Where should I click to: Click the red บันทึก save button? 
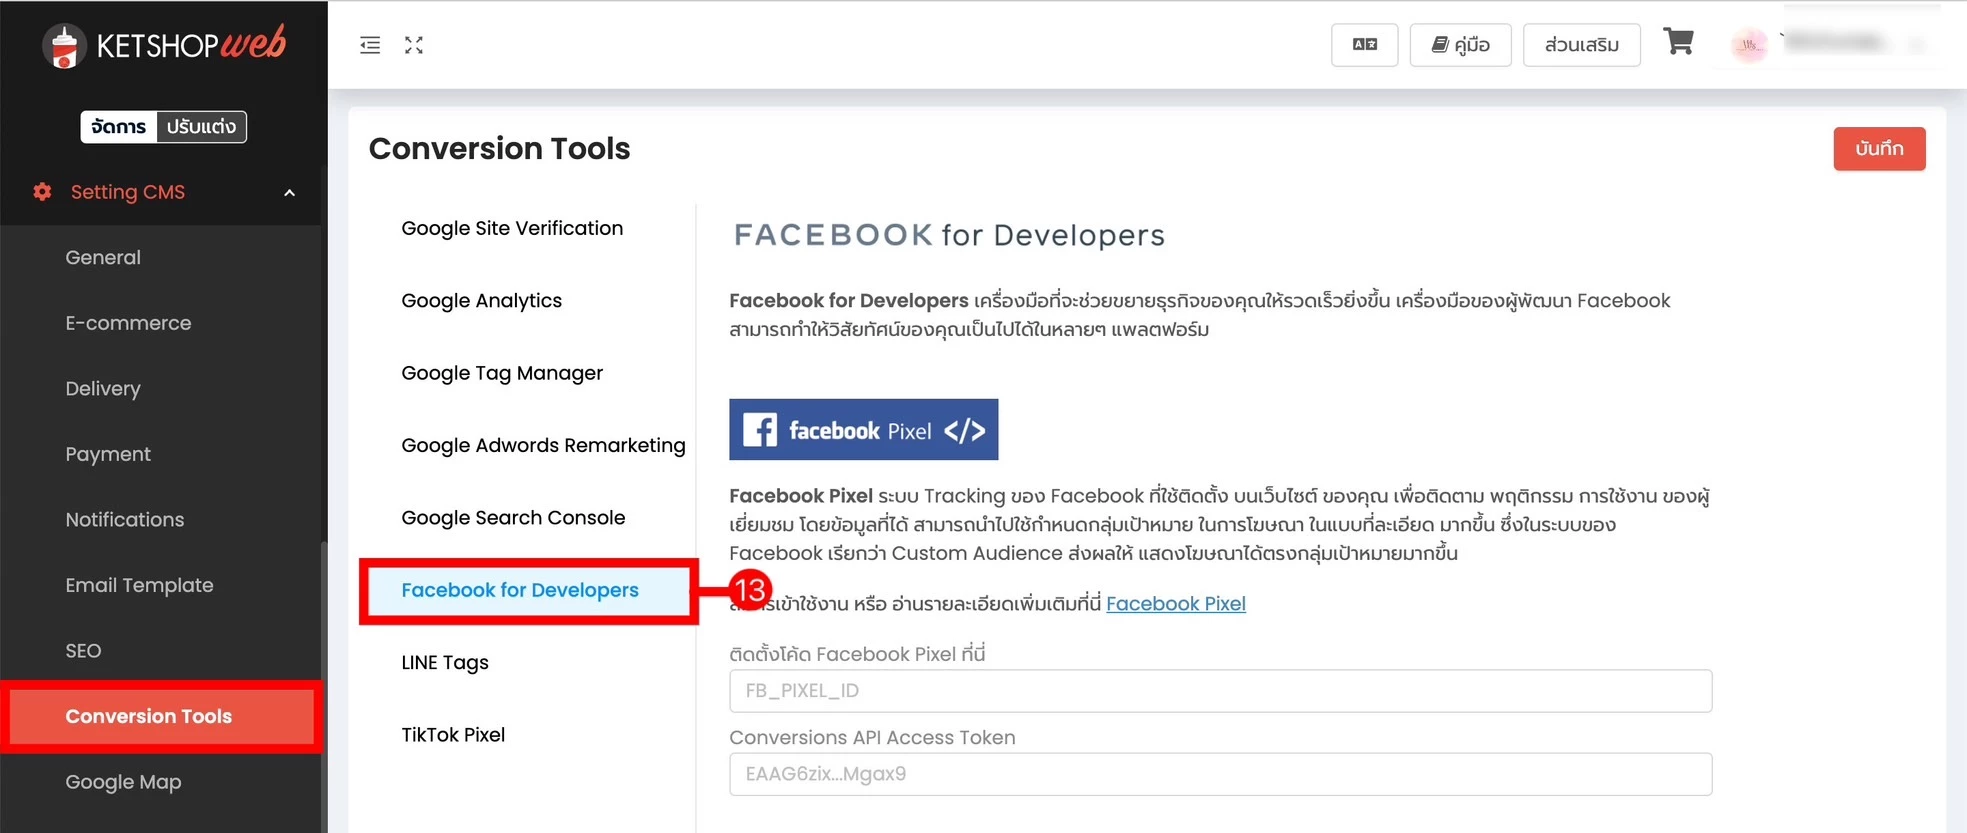[1879, 148]
